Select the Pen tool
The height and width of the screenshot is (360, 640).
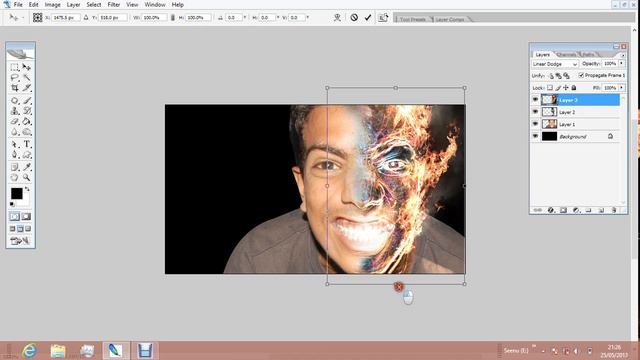pos(15,155)
